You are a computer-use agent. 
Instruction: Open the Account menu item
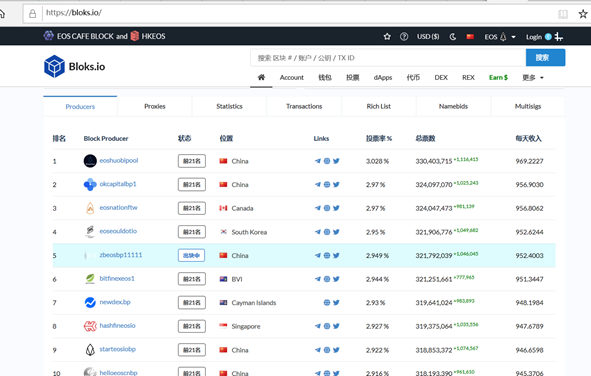tap(291, 77)
